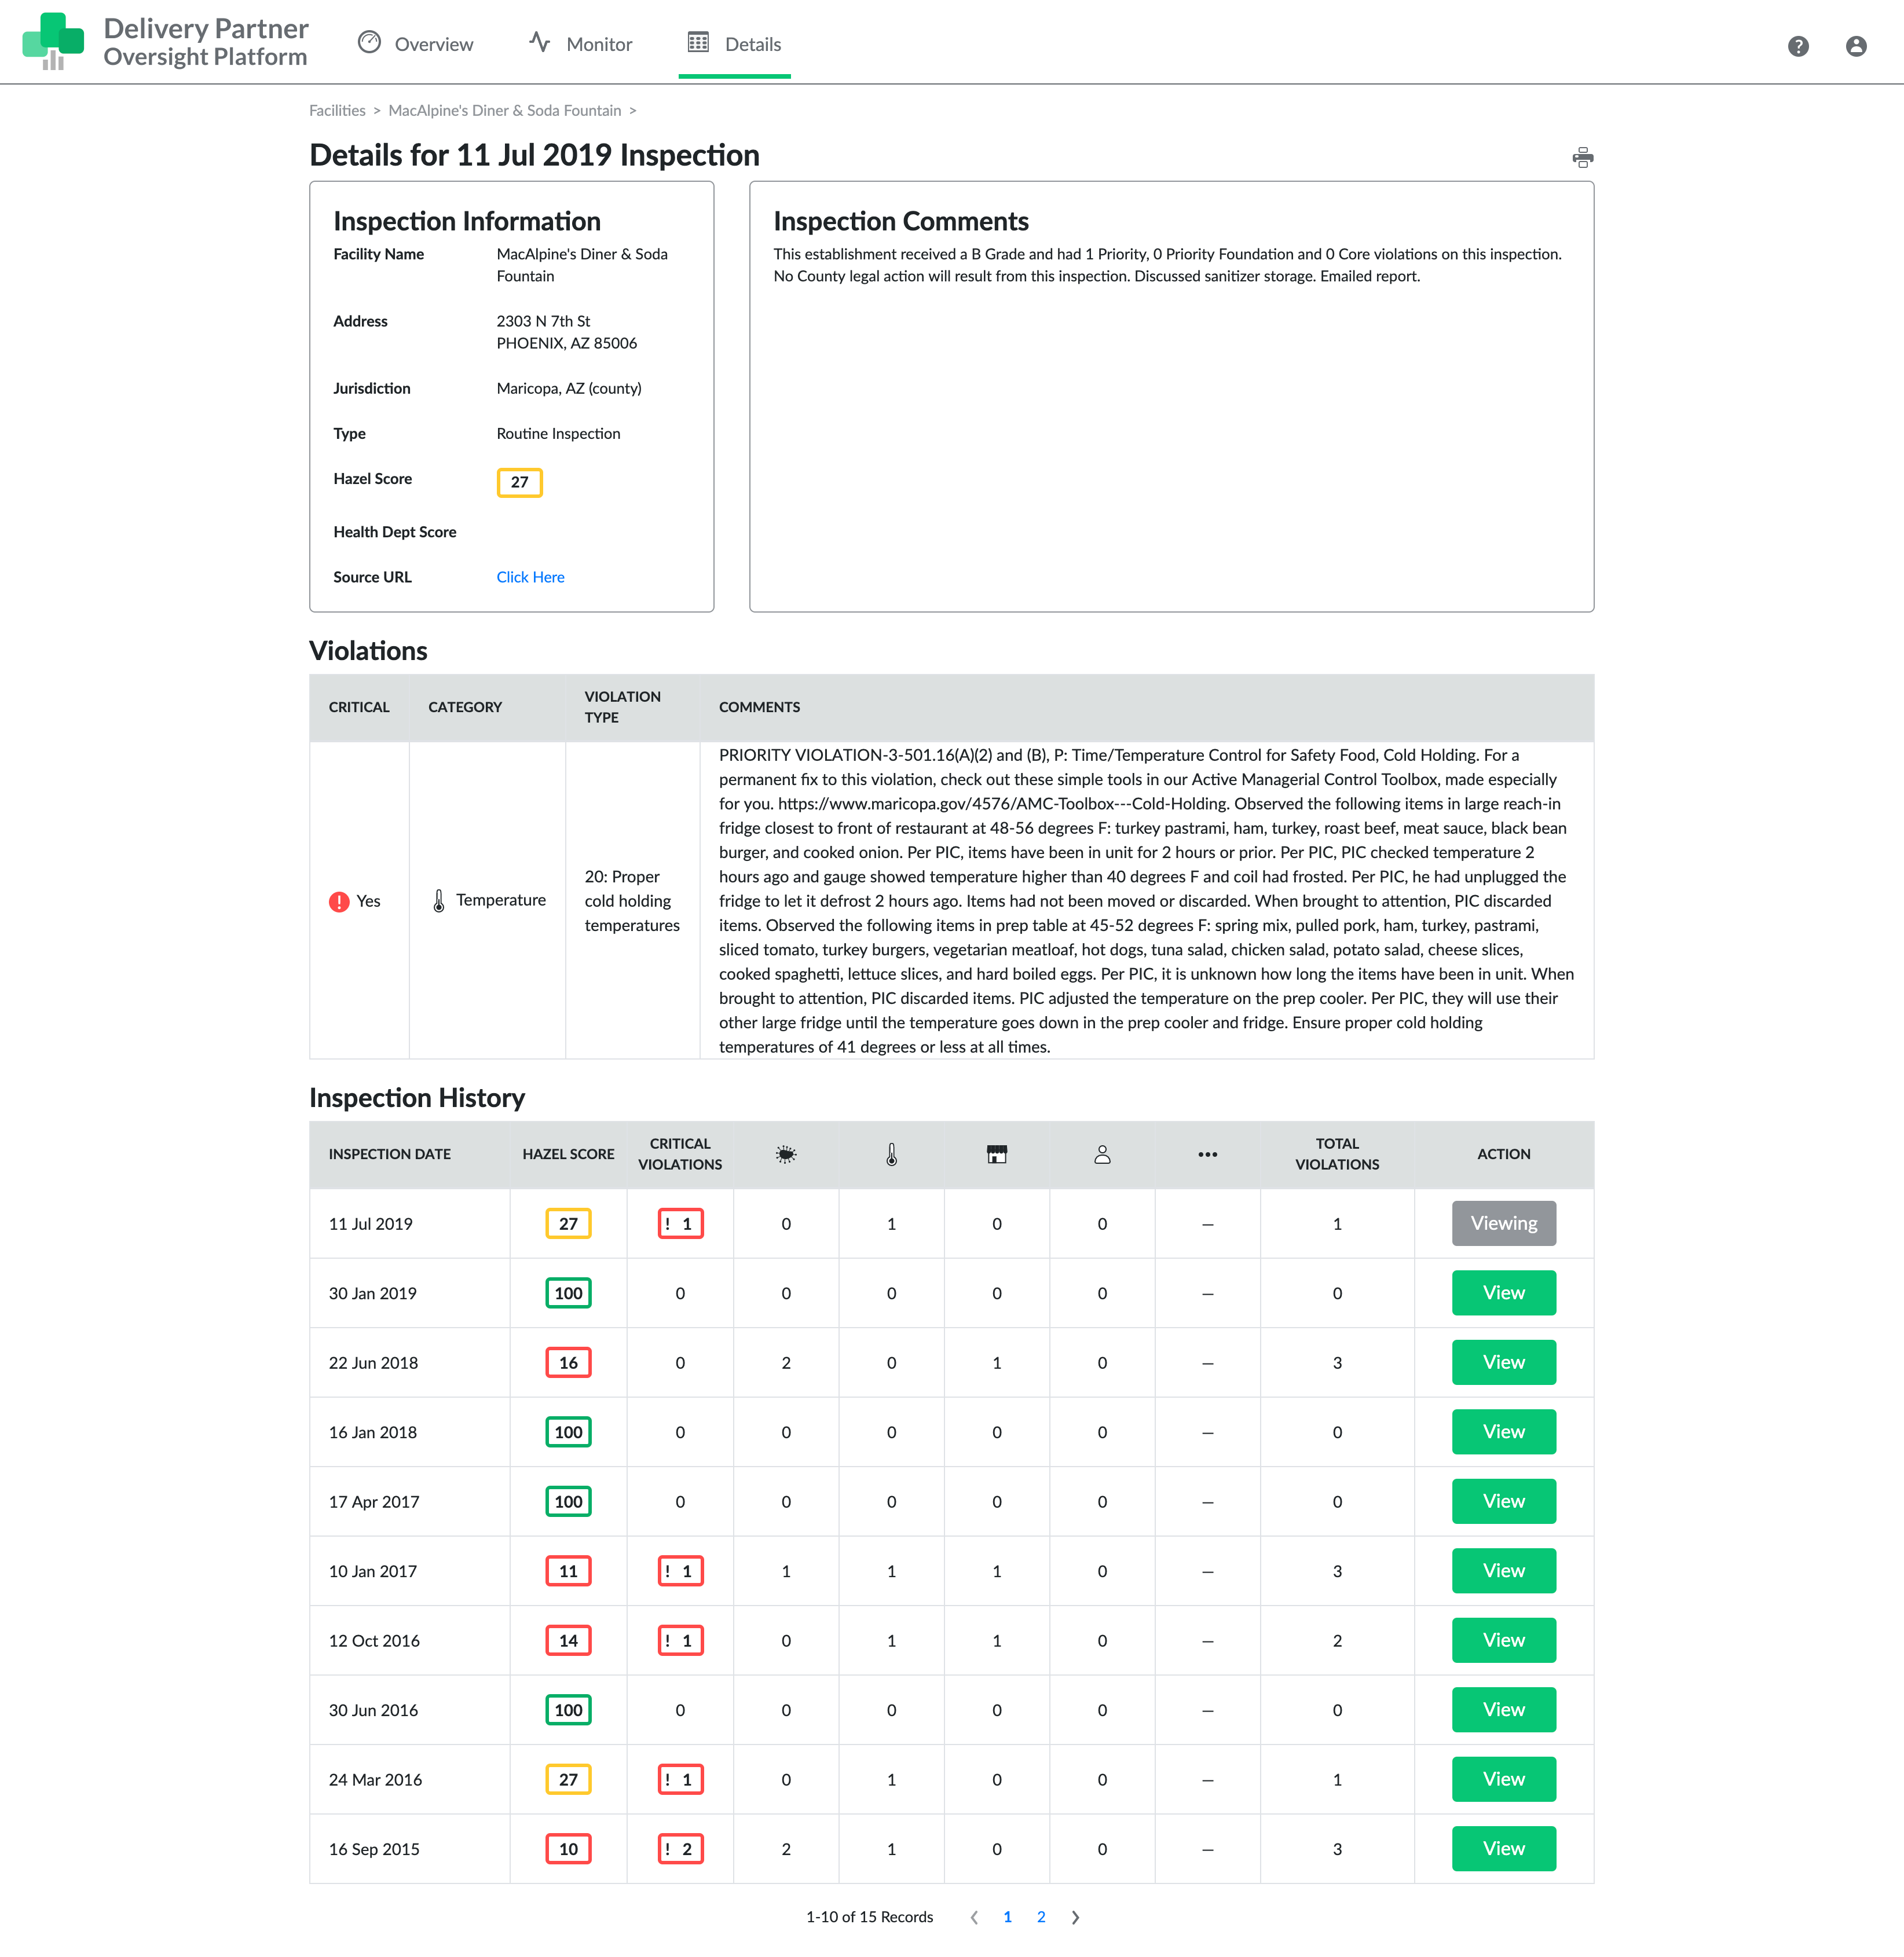View the 30 Jan 2019 inspection
The image size is (1904, 1957).
pos(1503,1292)
